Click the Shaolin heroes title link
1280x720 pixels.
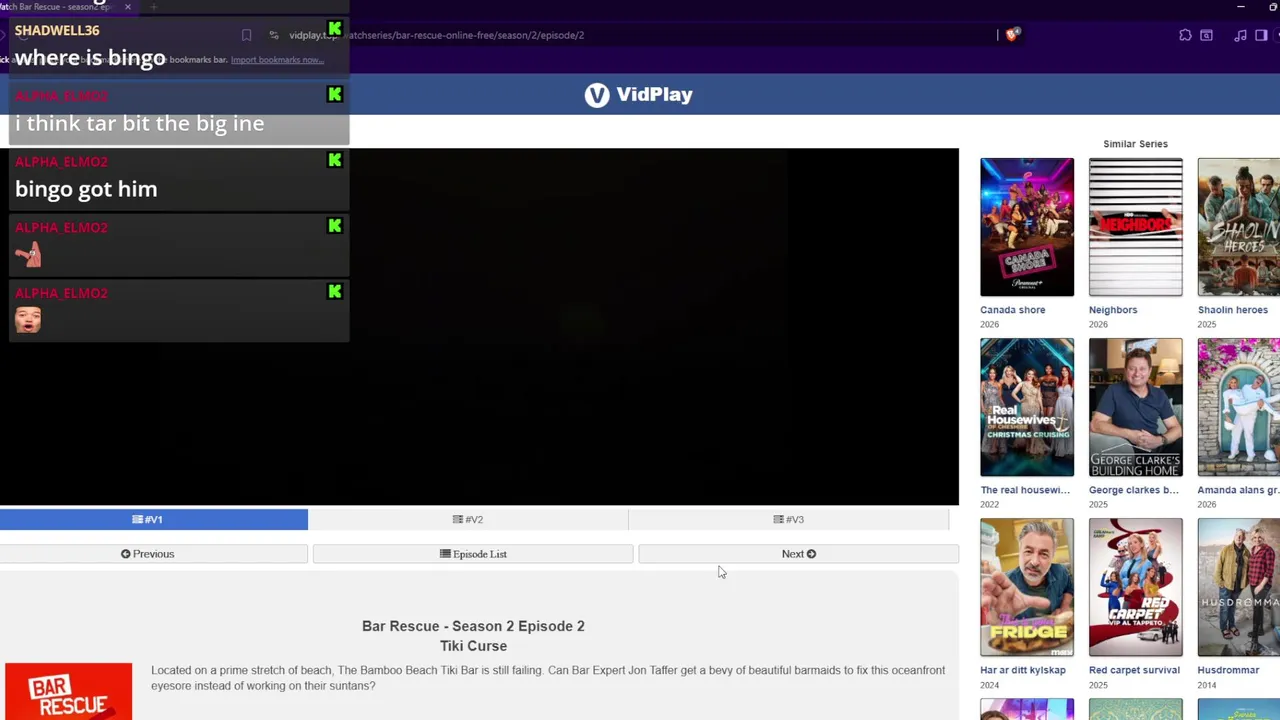1233,310
